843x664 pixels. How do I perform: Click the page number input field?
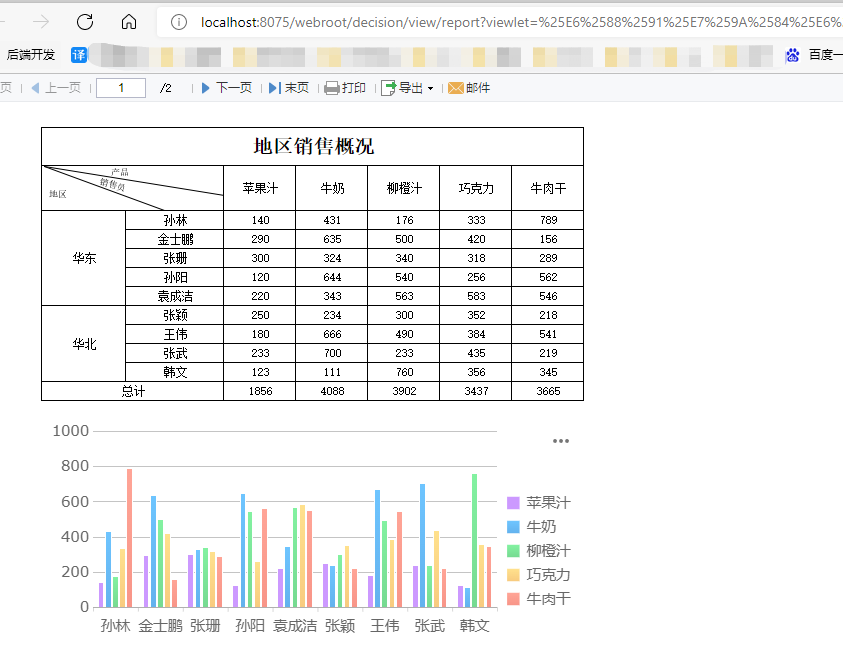pos(120,88)
